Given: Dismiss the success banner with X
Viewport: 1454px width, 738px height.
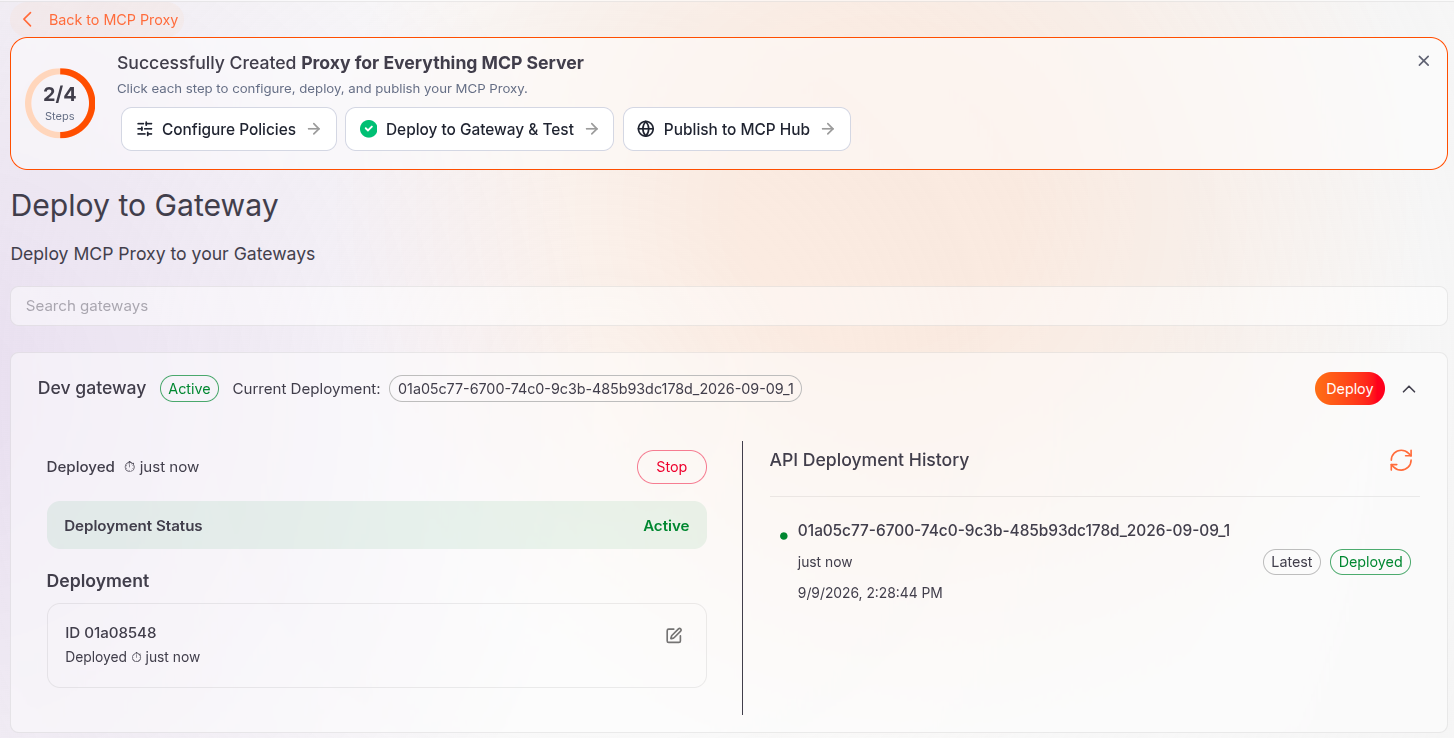Looking at the screenshot, I should (1423, 61).
